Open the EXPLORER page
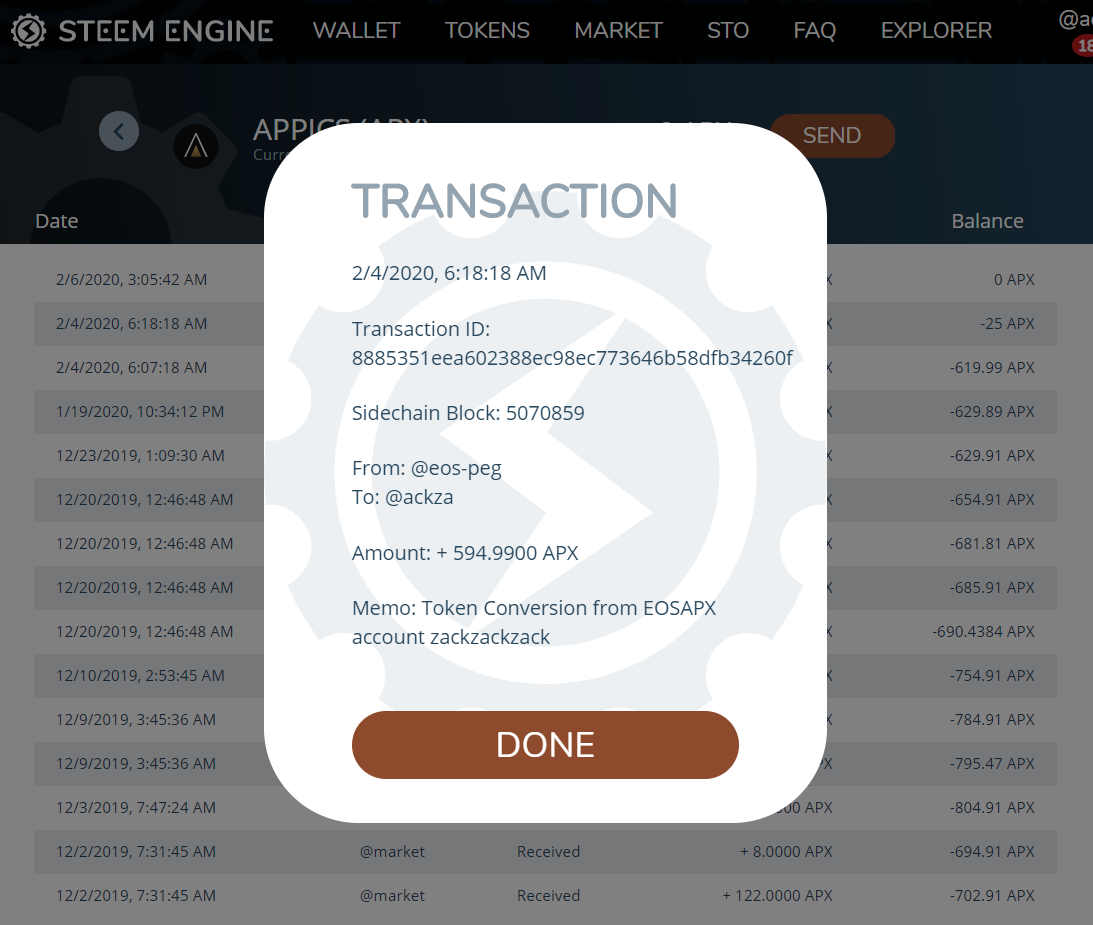Screen dimensions: 1093x925 point(936,31)
